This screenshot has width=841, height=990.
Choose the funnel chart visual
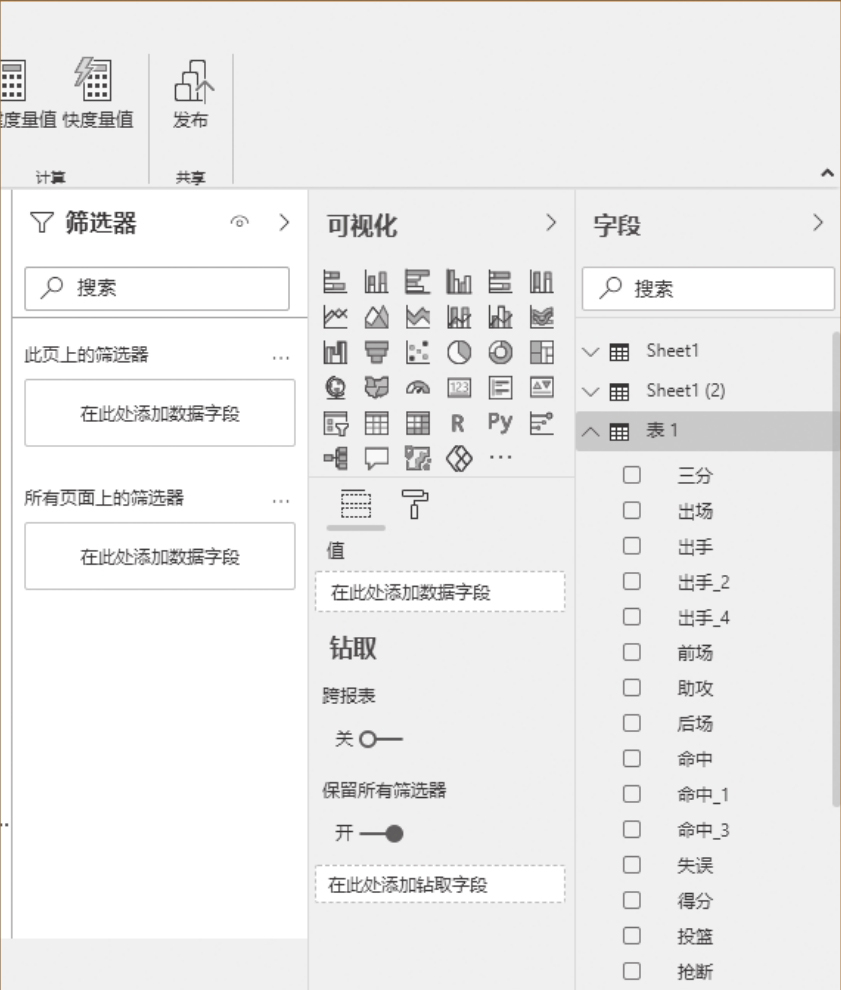[376, 352]
